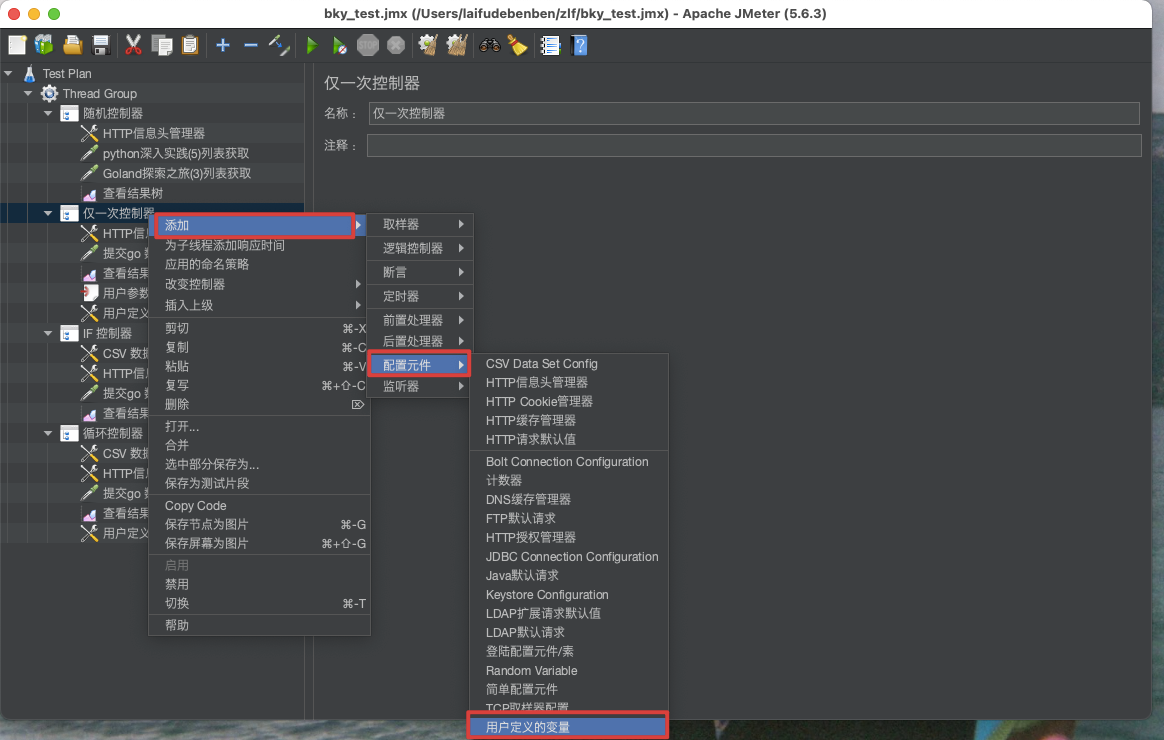Open the 配置元件 submenu
Screen dimensions: 1164x740
pyautogui.click(x=419, y=365)
